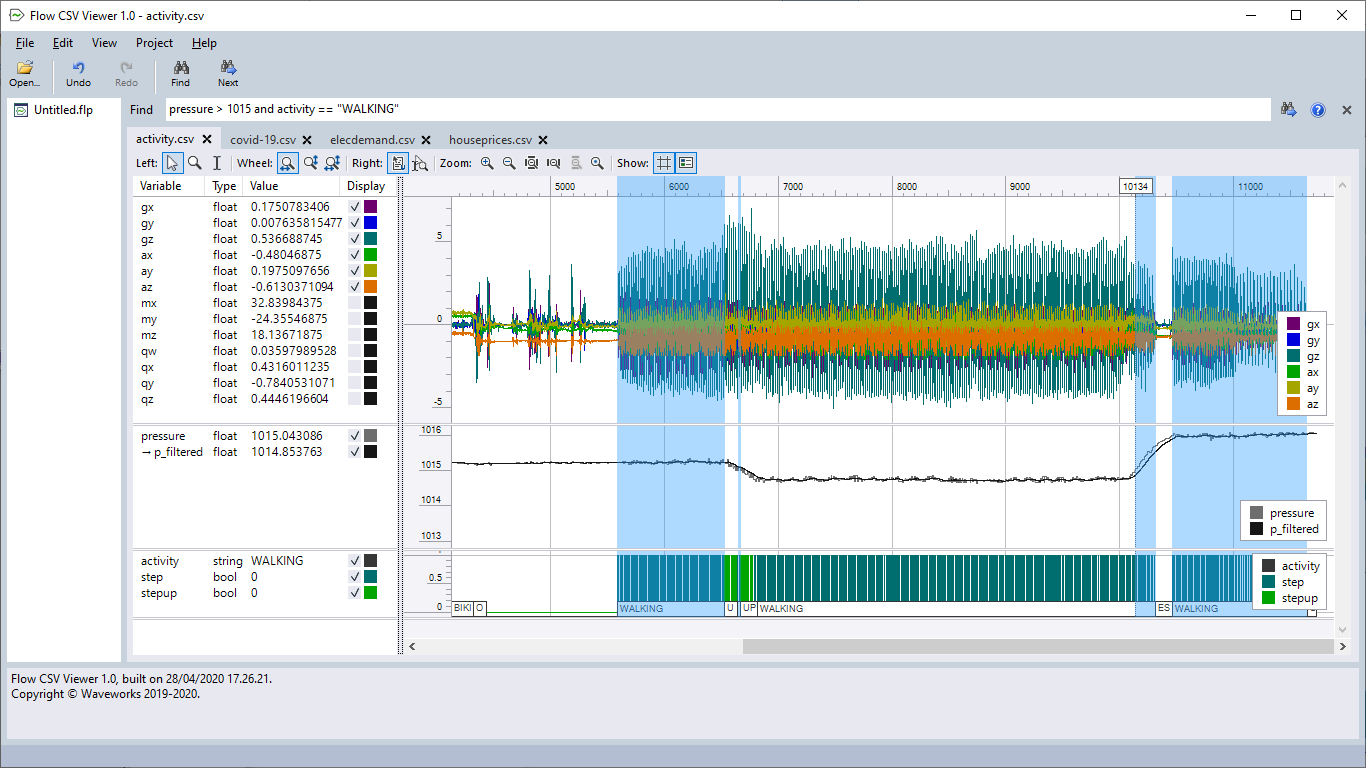Uncheck the pressure display checkbox
This screenshot has width=1366, height=768.
(354, 436)
